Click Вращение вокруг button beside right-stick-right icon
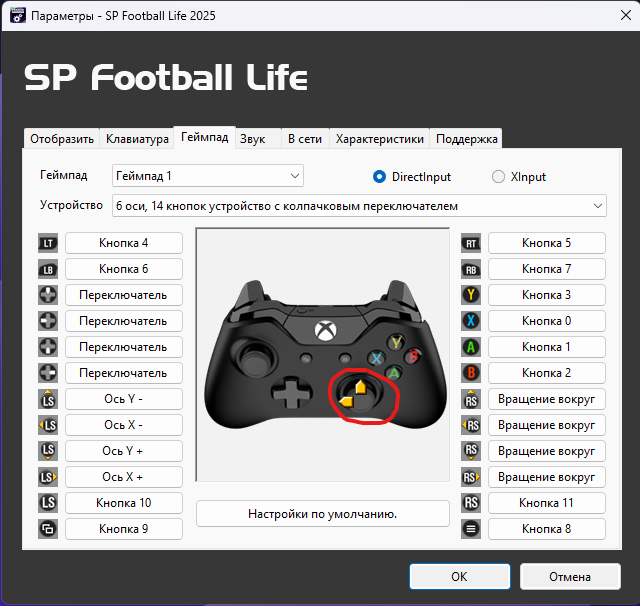Image resolution: width=640 pixels, height=606 pixels. coord(547,477)
